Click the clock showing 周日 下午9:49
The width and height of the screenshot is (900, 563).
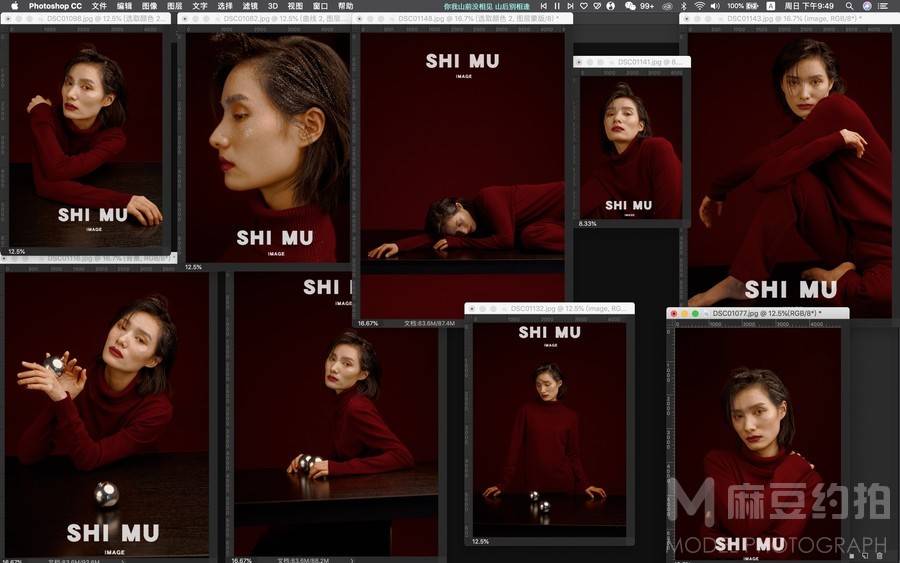click(x=809, y=6)
